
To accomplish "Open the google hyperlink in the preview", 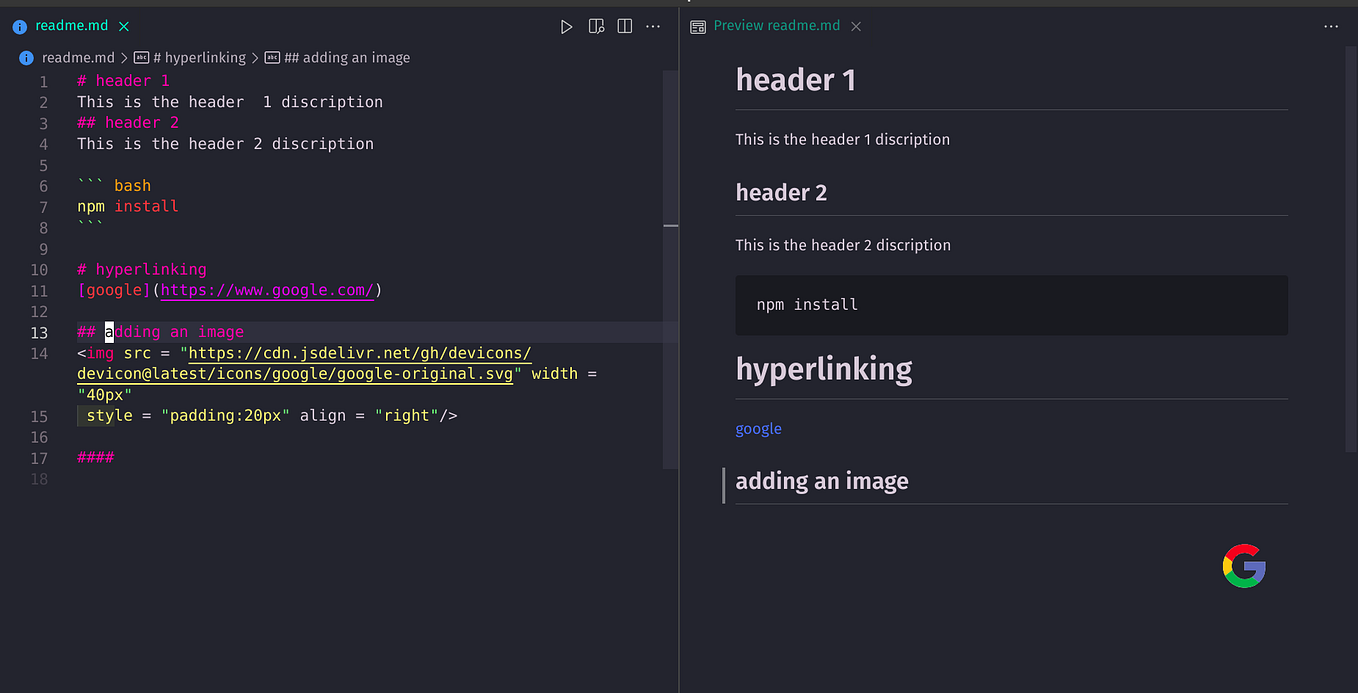I will (x=758, y=428).
